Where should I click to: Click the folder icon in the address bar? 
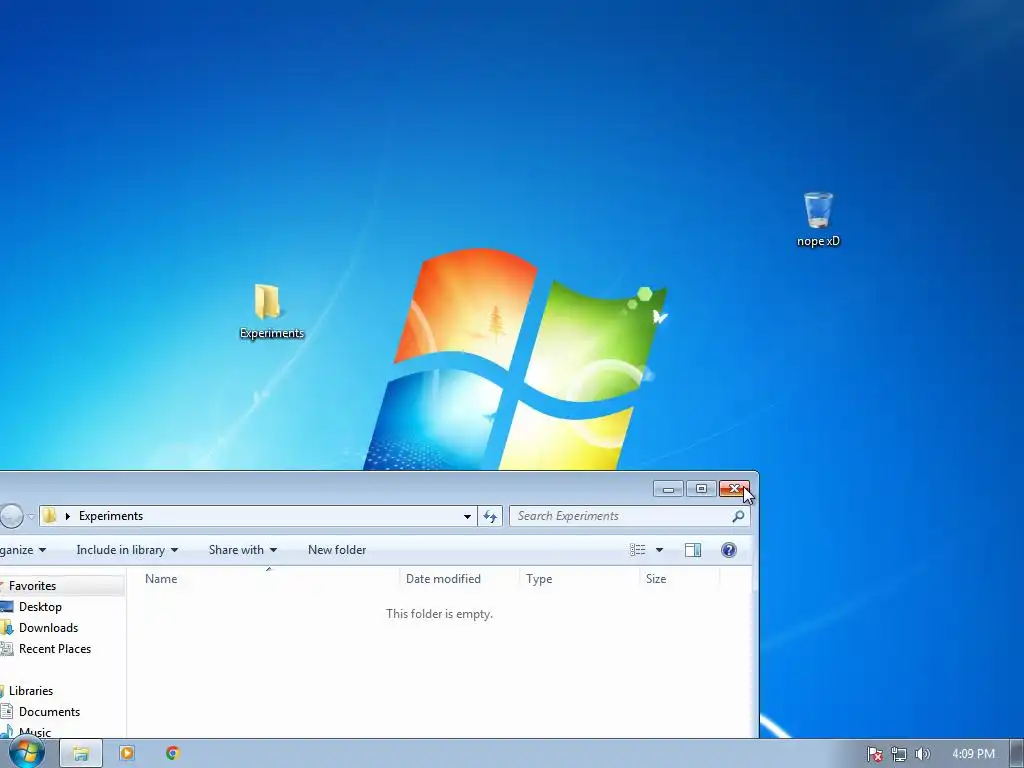coord(50,516)
